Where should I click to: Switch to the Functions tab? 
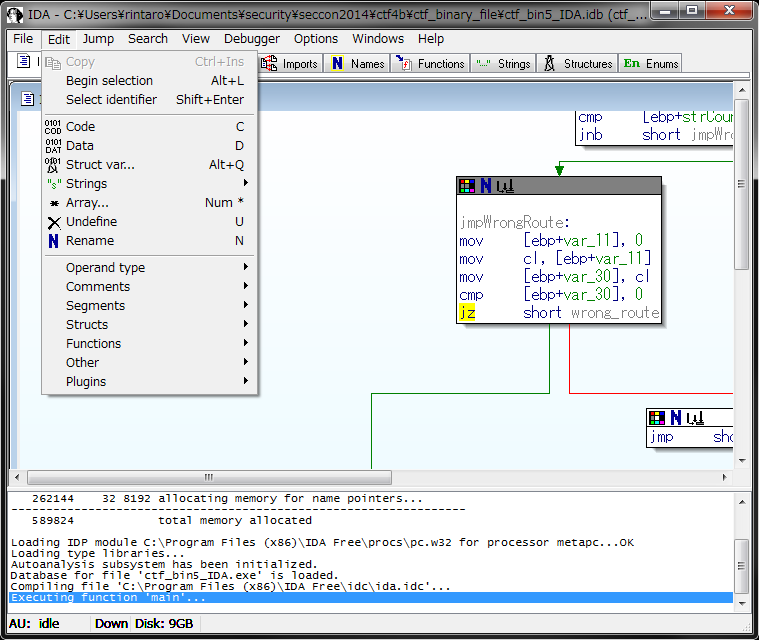coord(430,63)
